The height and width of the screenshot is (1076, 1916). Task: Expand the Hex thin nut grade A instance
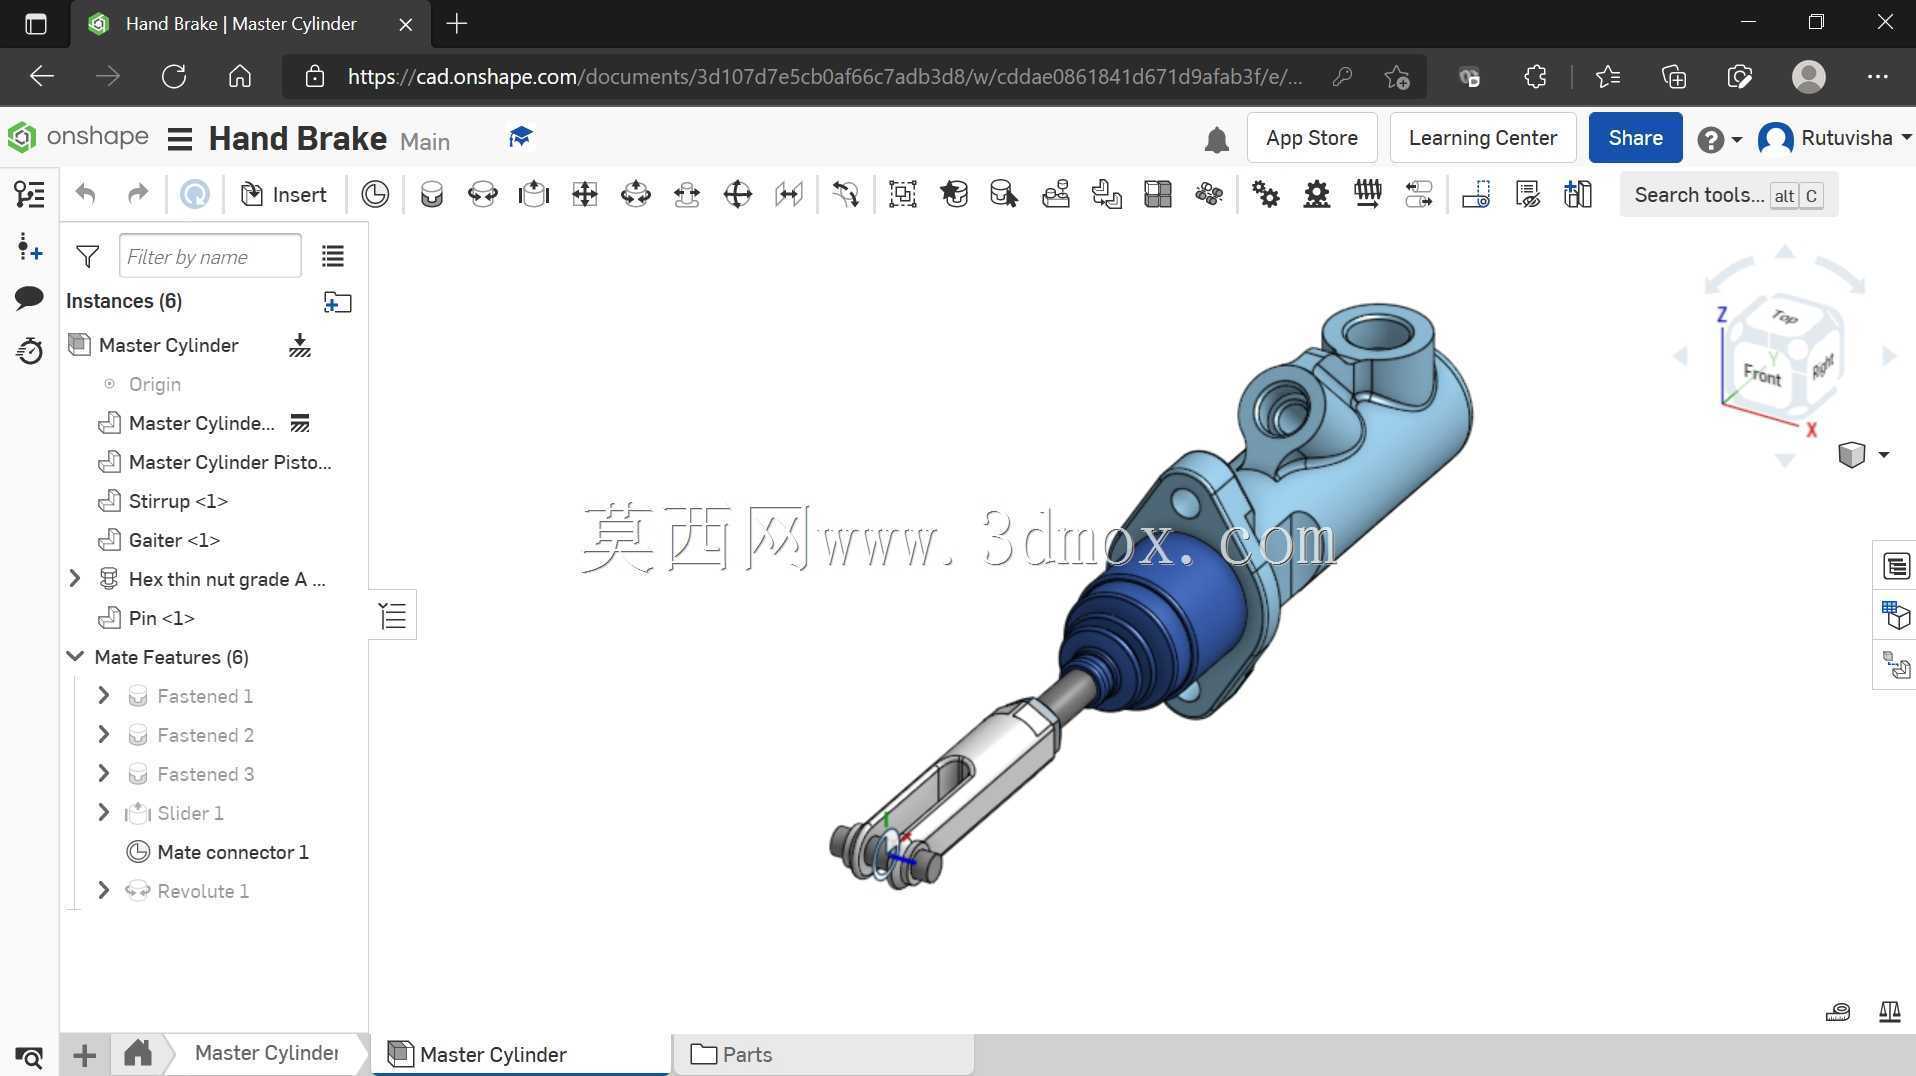pos(75,579)
